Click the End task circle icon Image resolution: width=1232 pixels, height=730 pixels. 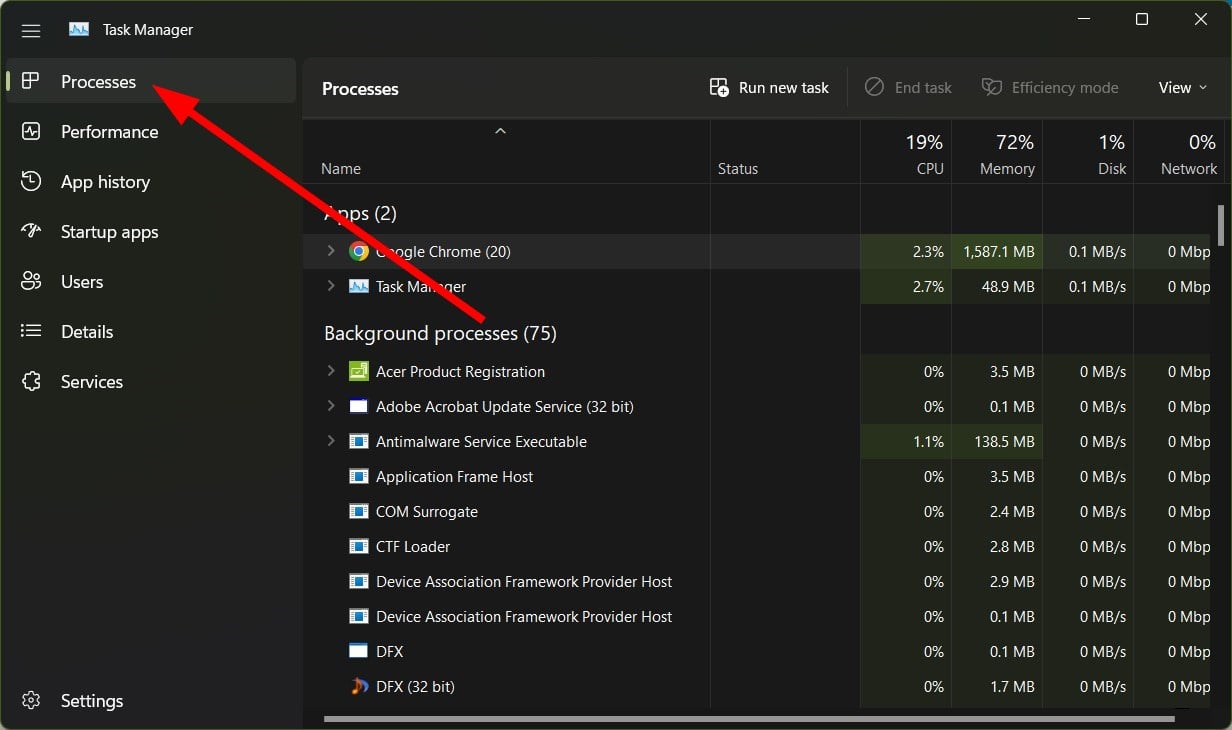874,87
